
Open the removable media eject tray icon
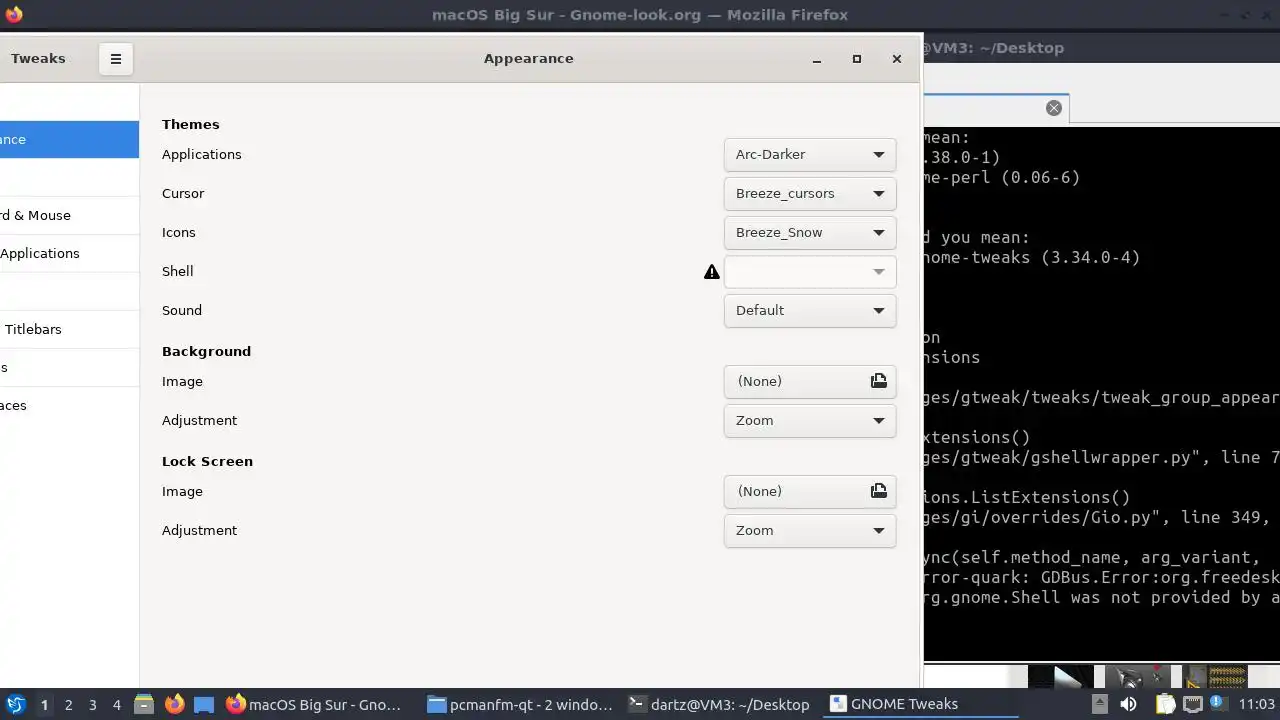(x=1099, y=704)
